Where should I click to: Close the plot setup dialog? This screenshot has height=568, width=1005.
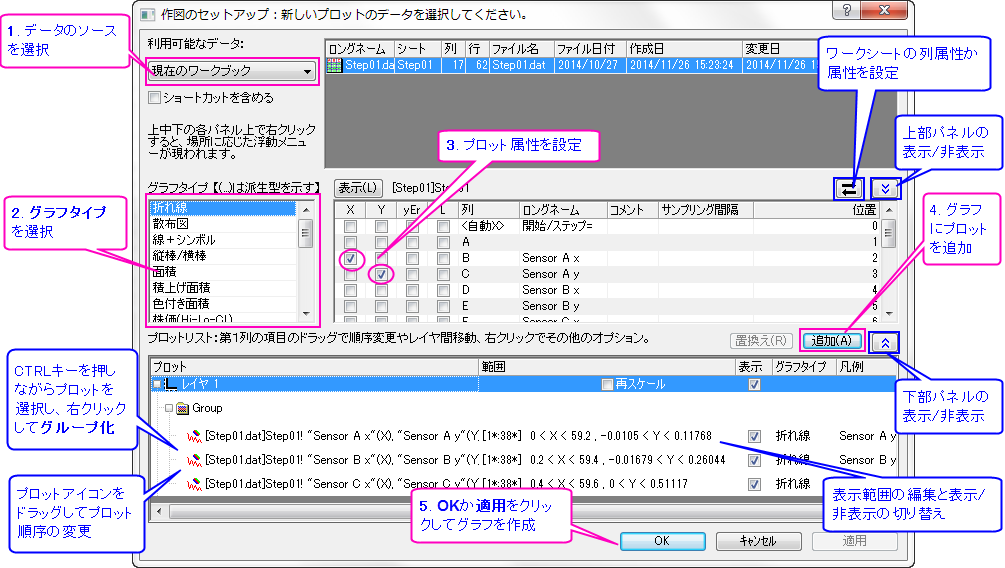(885, 10)
